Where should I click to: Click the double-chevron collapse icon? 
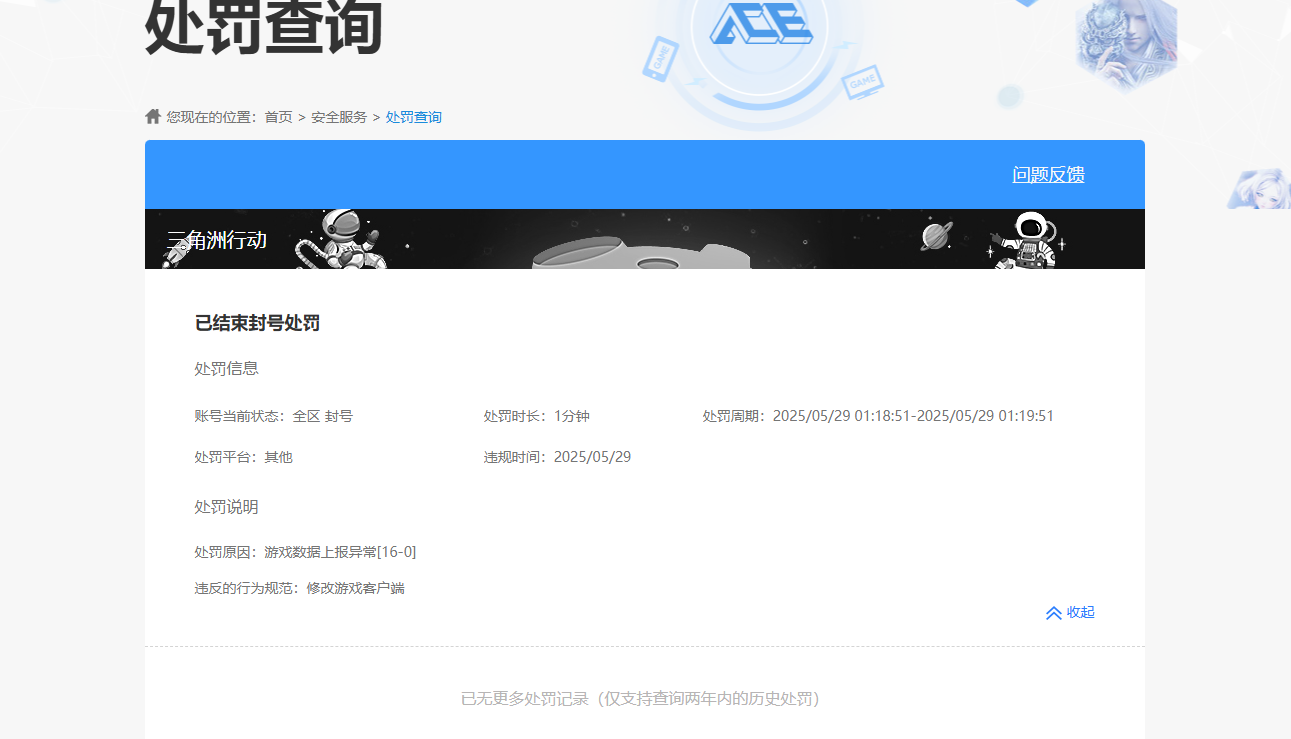pos(1053,613)
